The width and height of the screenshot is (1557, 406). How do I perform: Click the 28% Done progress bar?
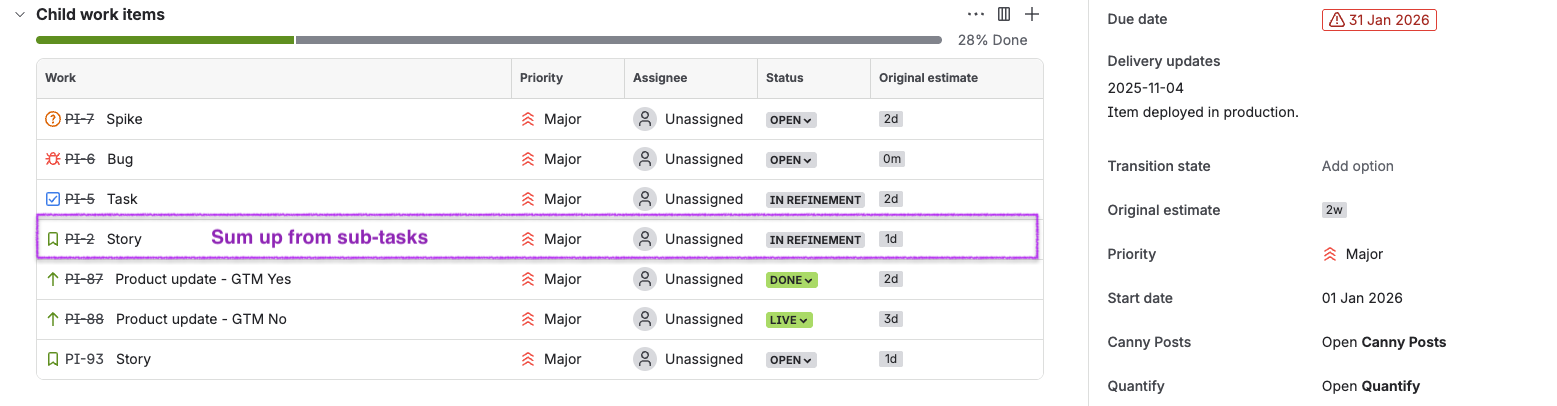coord(489,40)
